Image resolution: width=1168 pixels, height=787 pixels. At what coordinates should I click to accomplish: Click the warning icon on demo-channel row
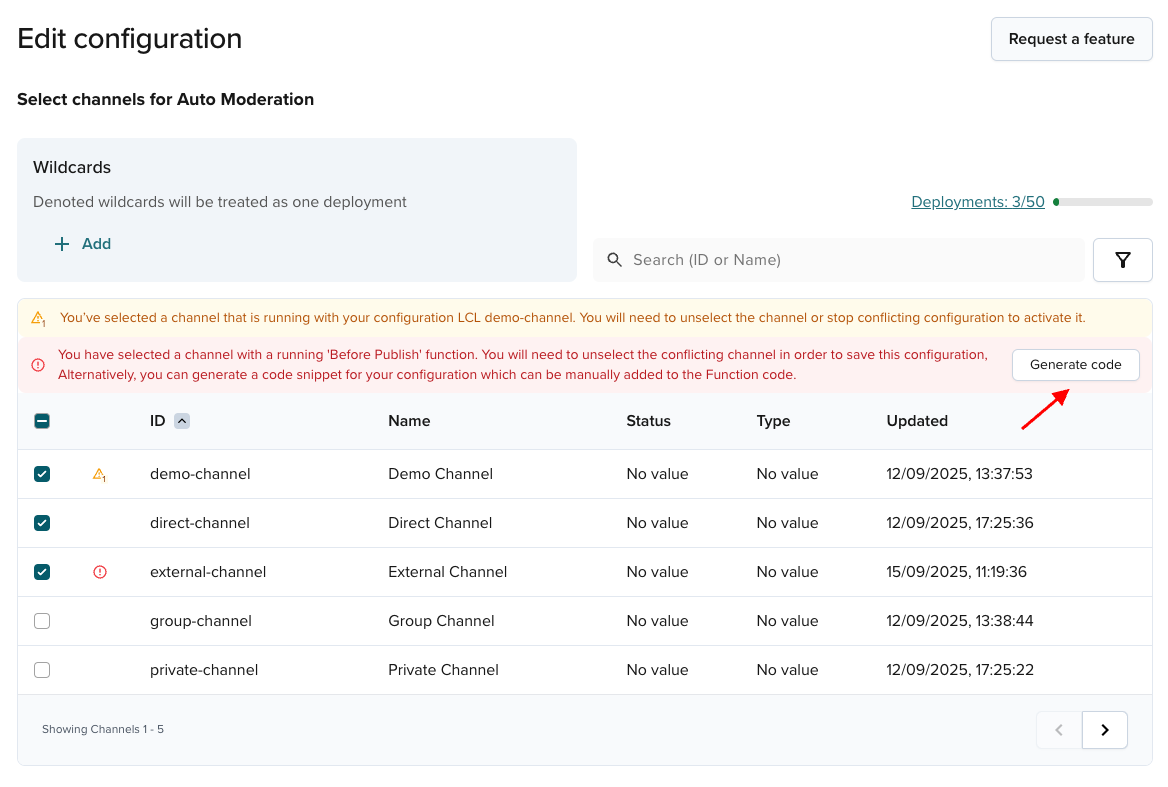click(x=99, y=475)
